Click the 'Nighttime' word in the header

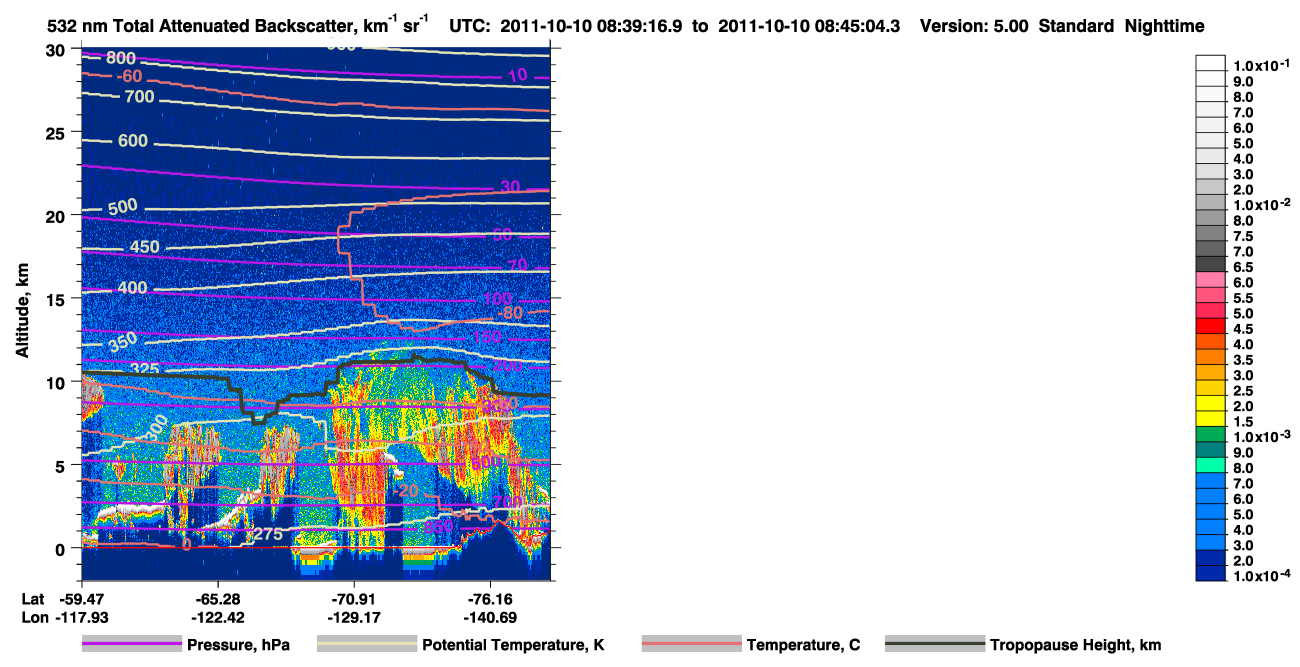[1164, 27]
